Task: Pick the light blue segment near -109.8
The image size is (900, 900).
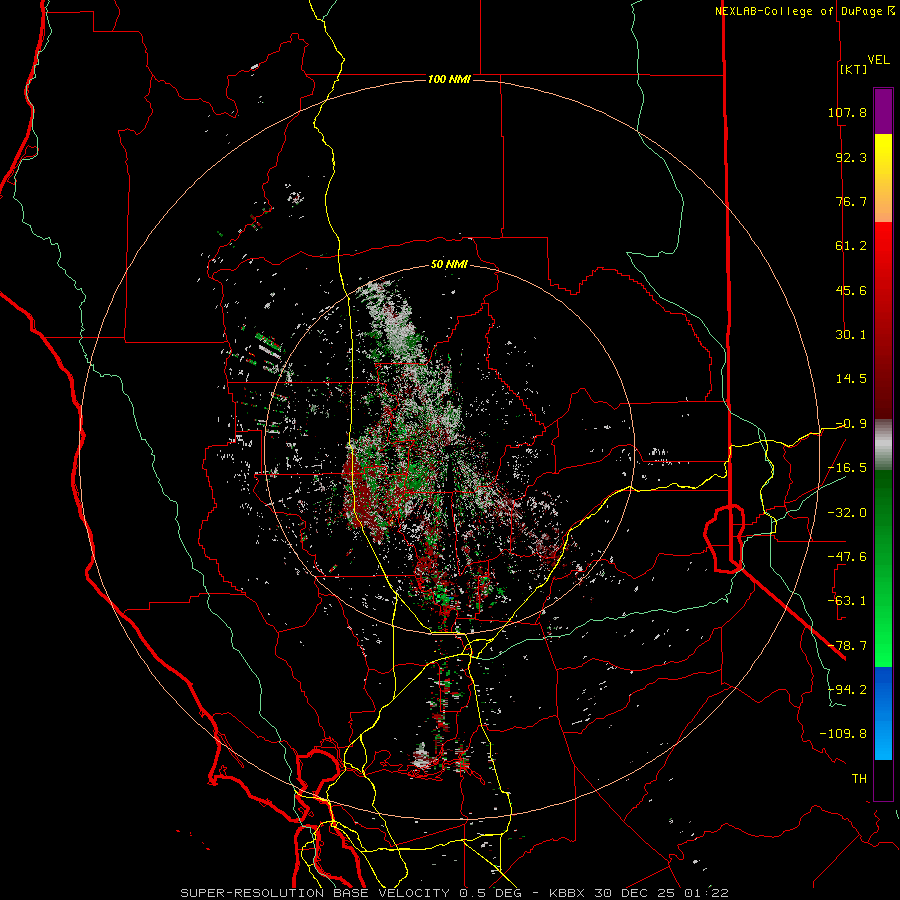Action: point(883,738)
